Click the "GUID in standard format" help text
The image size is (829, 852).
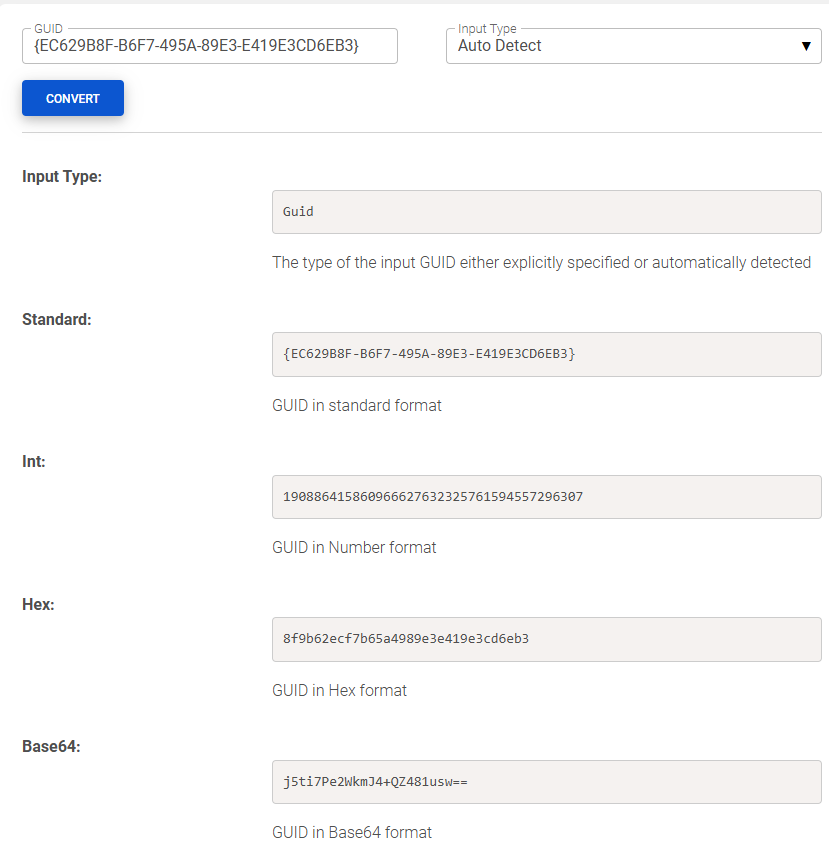[357, 406]
